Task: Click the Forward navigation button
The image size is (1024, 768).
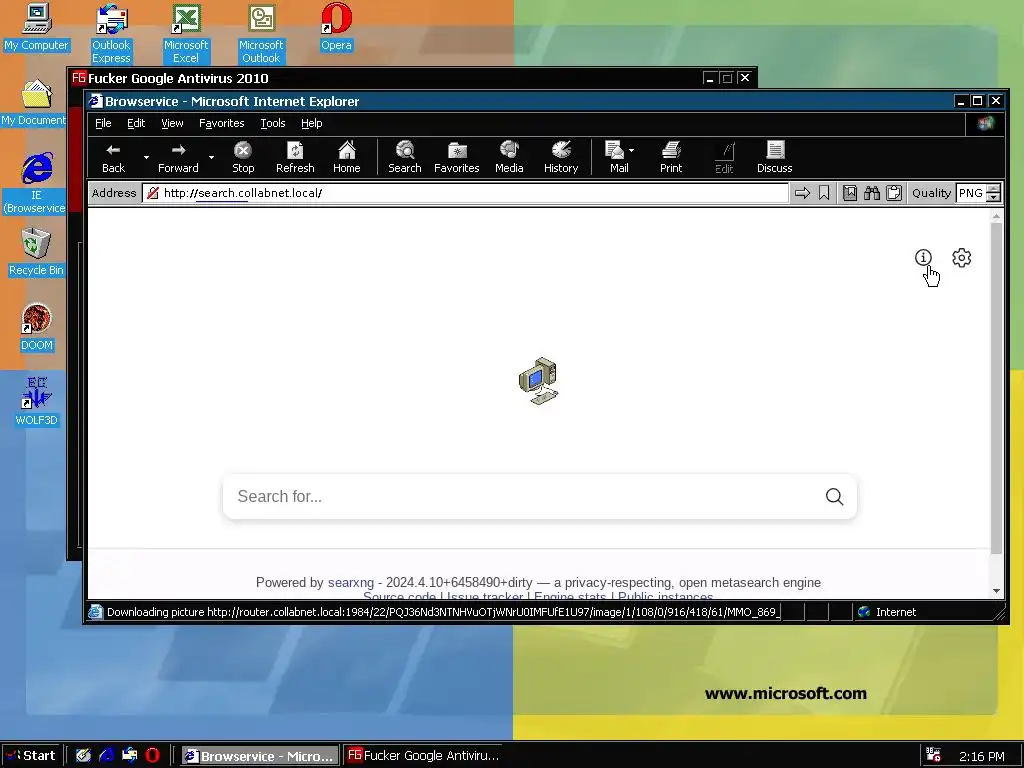Action: tap(178, 157)
